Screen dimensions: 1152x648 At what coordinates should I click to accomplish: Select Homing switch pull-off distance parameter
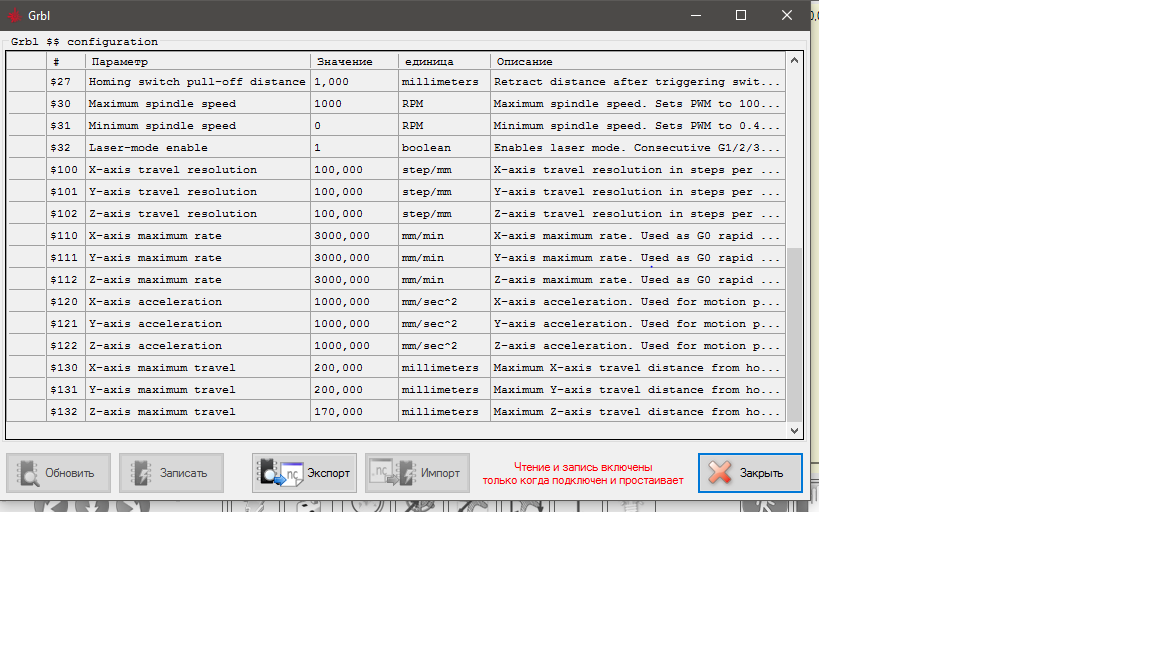[198, 82]
